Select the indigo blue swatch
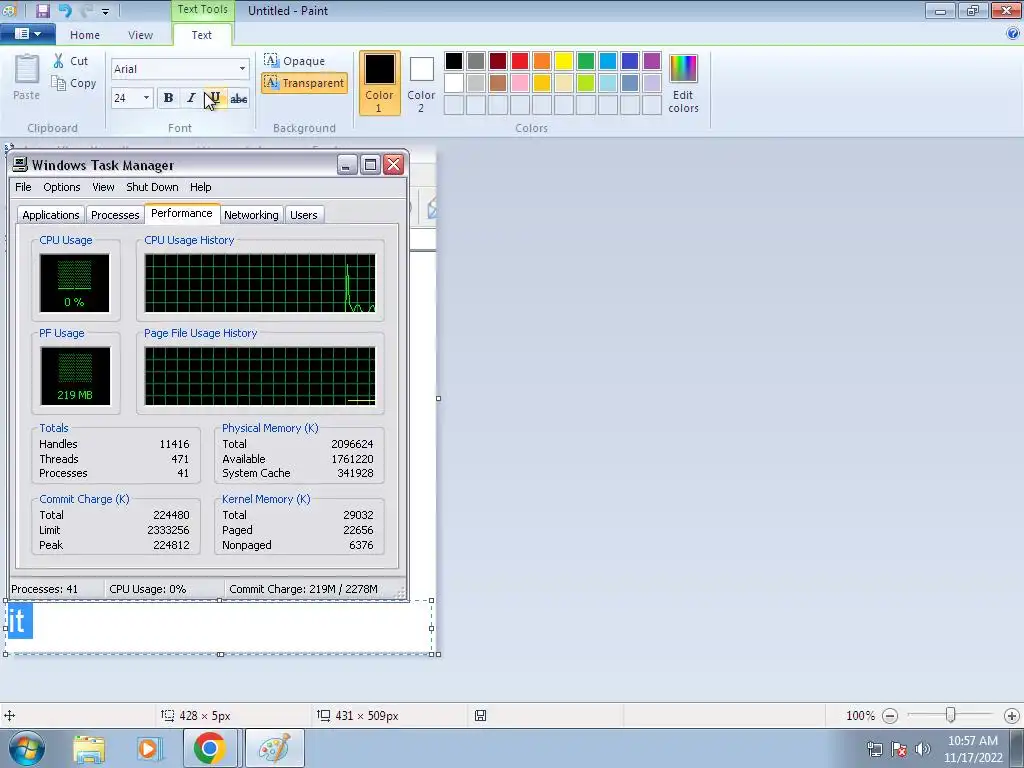The image size is (1024, 768). pyautogui.click(x=630, y=61)
